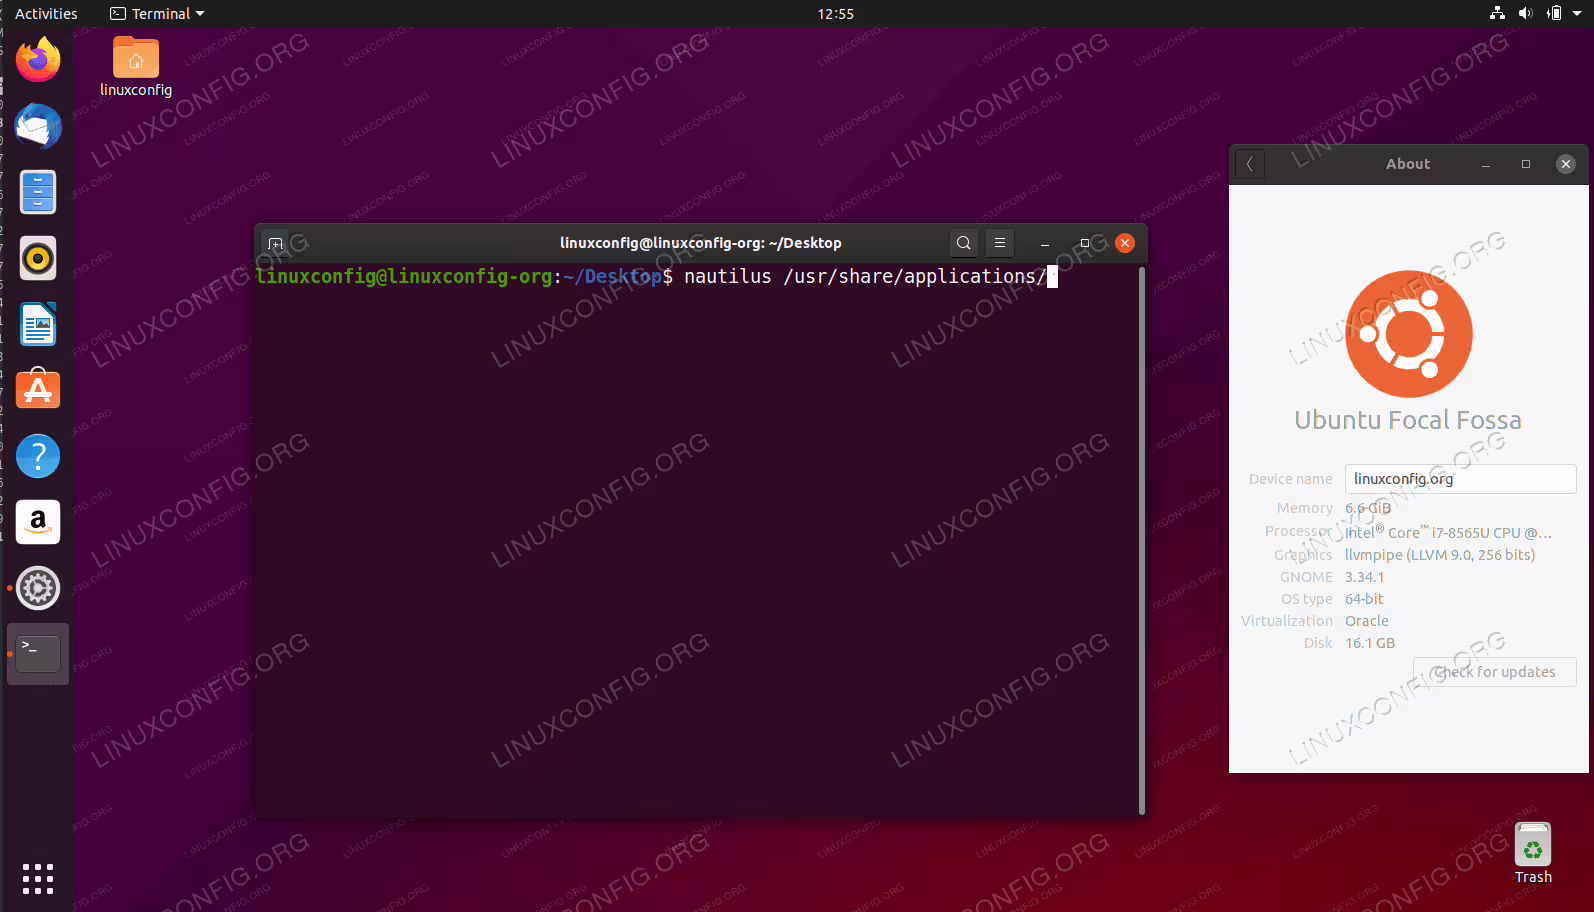Go back in the About window
This screenshot has height=912, width=1594.
tap(1250, 164)
